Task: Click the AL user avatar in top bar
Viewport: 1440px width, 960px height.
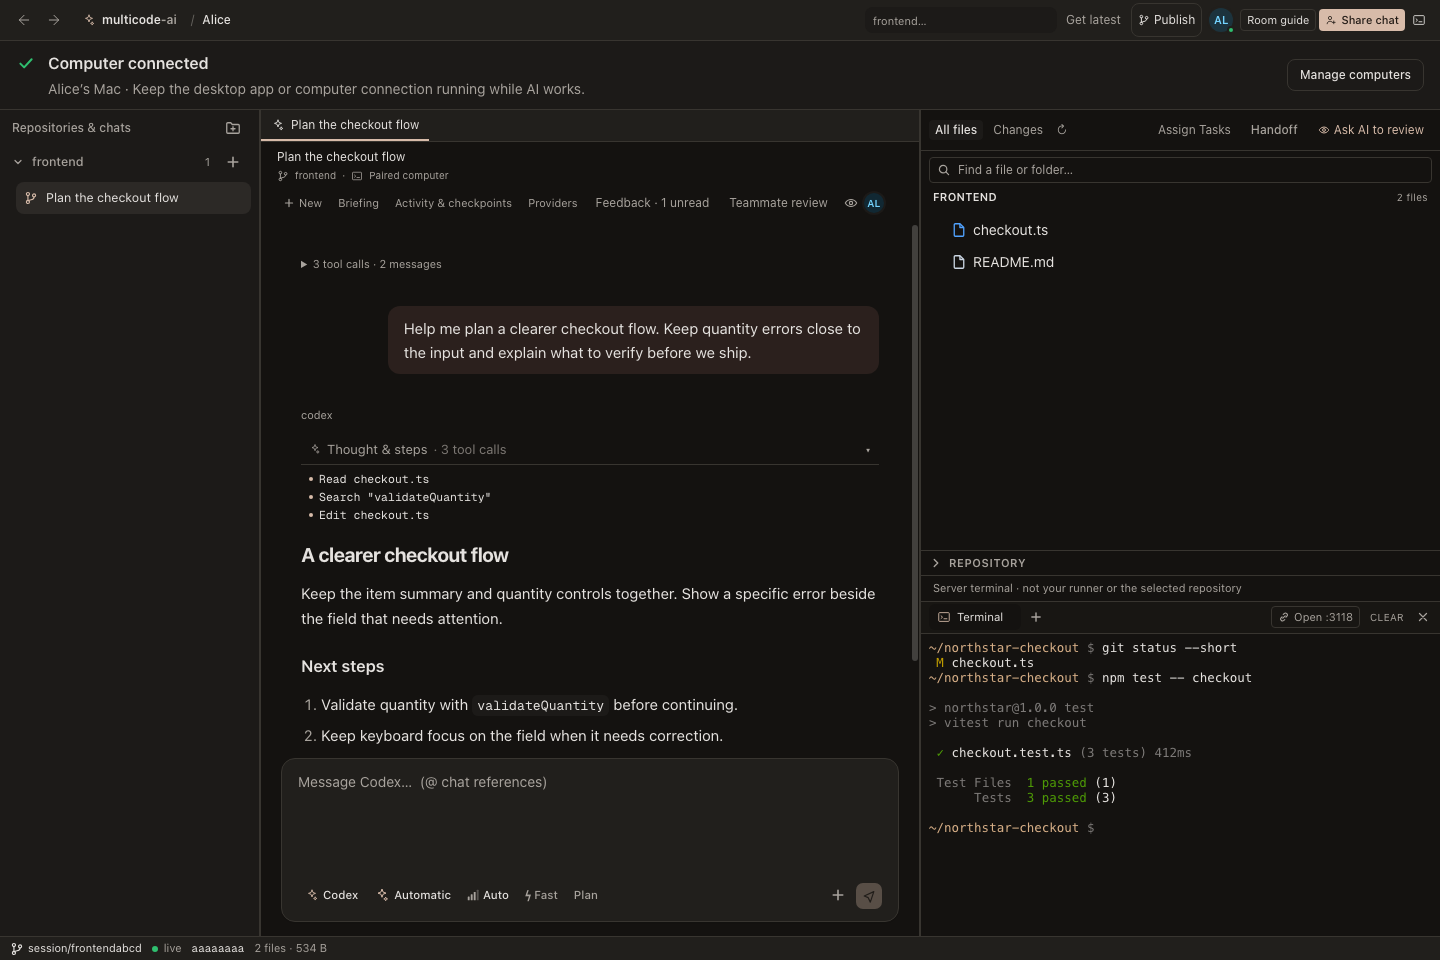Action: click(1221, 20)
